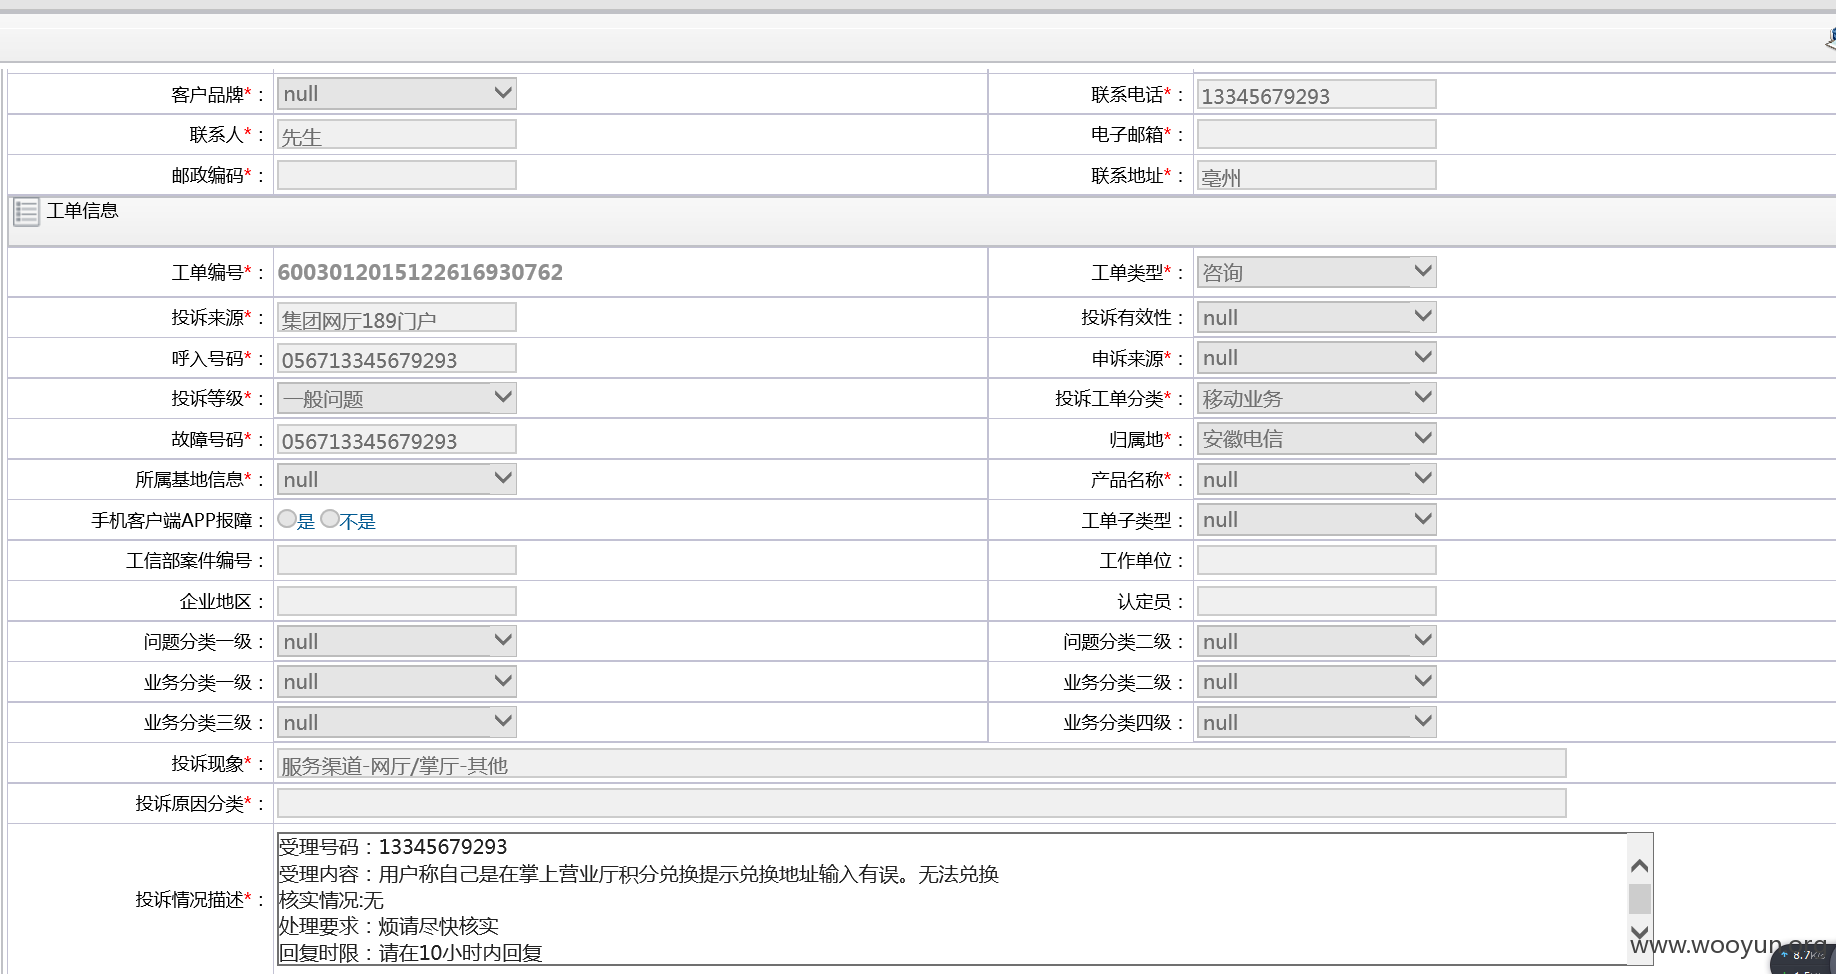Click the 联系人 field containing 先生

coord(397,134)
